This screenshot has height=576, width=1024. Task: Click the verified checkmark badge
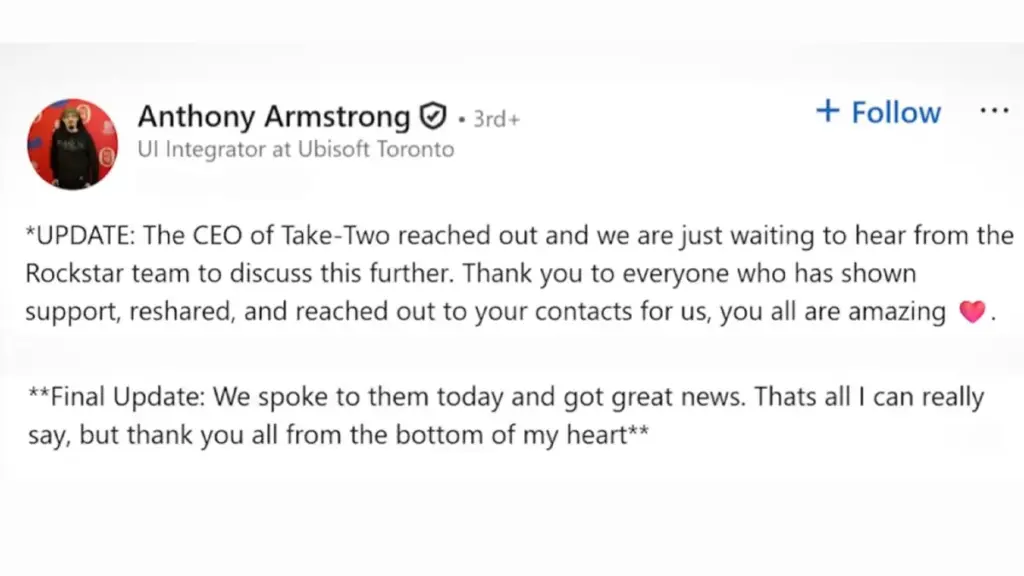tap(431, 117)
